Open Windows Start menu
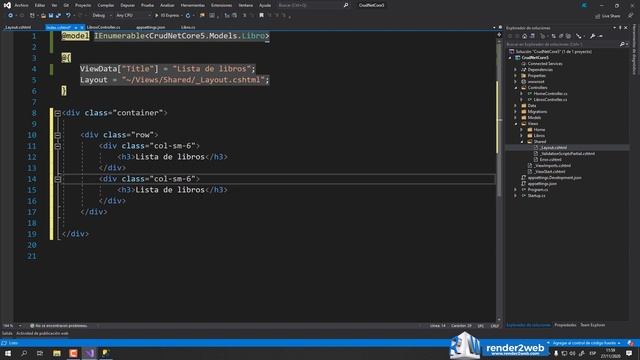The width and height of the screenshot is (640, 360). click(8, 353)
